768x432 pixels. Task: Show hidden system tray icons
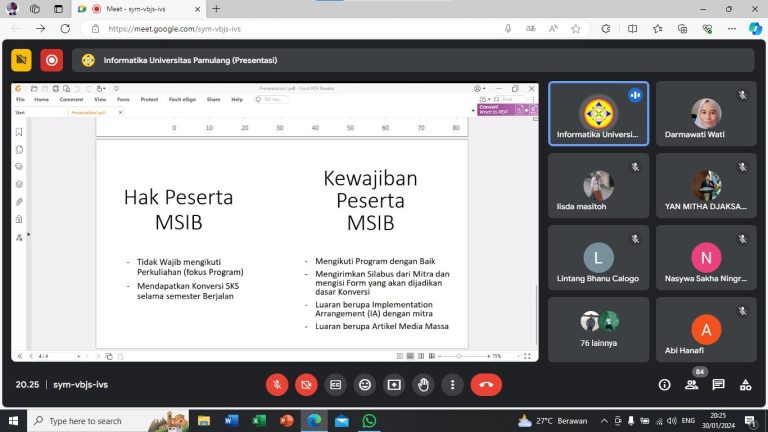(603, 421)
